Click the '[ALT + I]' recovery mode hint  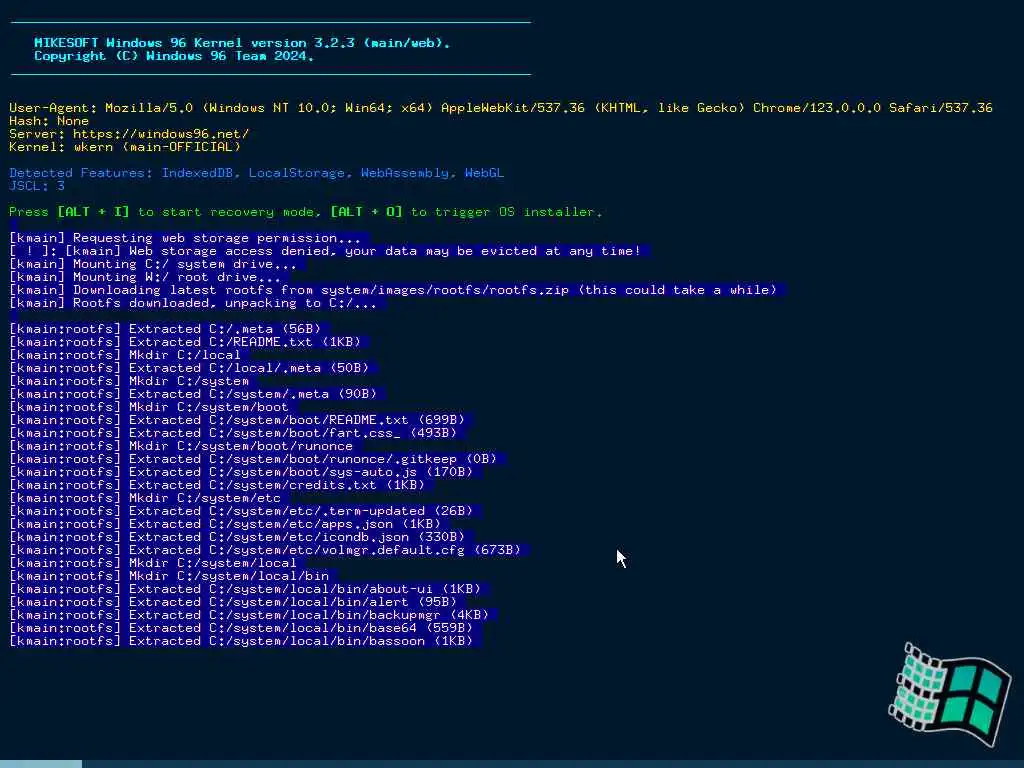(93, 212)
